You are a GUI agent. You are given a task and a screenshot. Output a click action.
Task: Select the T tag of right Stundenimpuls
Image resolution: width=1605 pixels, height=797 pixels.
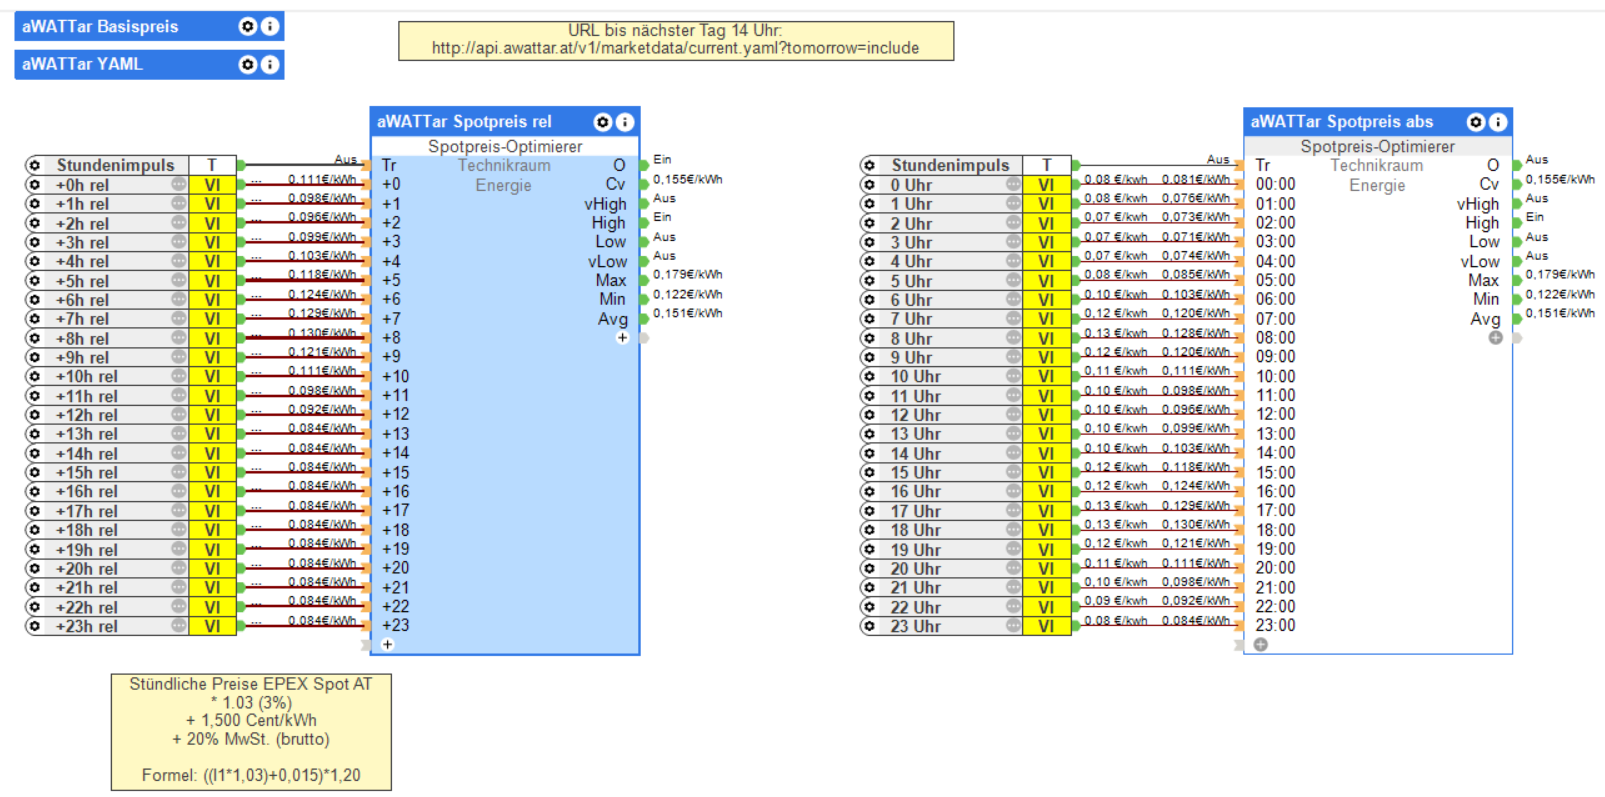click(1046, 165)
